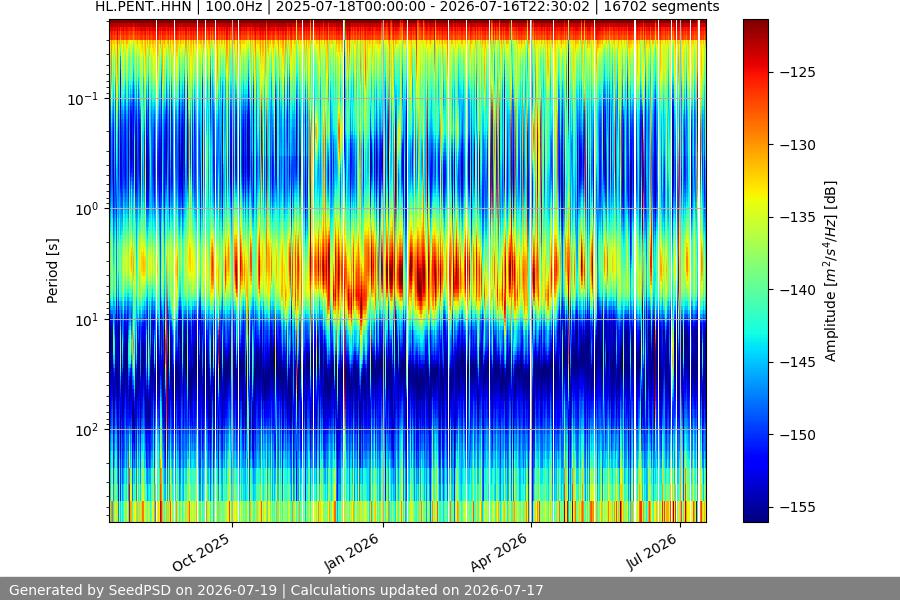Click the 'Amplitude [m²/s⁴/Hz] [dB]' colorbar label
900x600 pixels.
pos(831,271)
